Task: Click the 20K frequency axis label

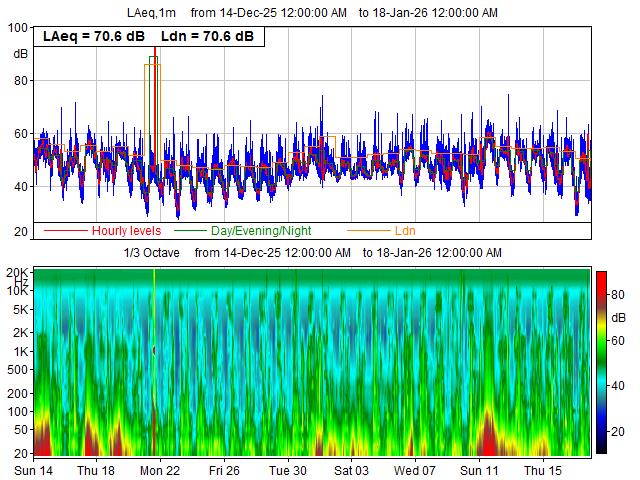Action: point(16,272)
